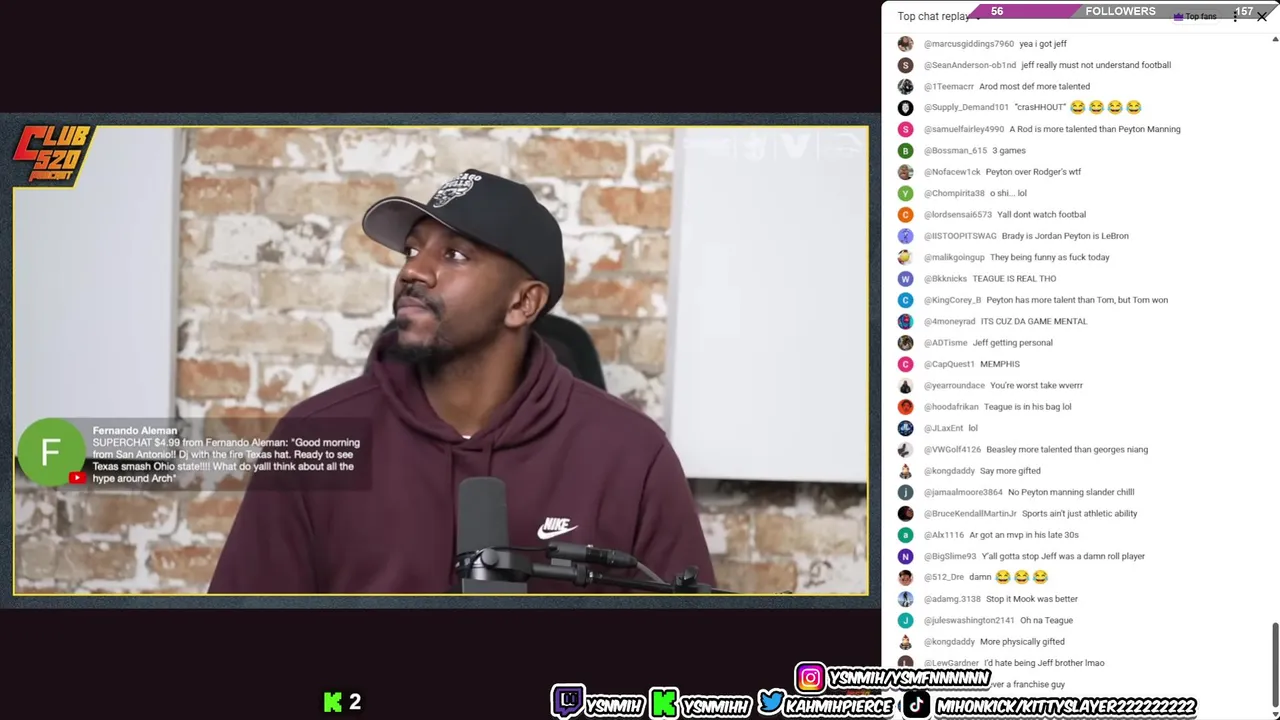Image resolution: width=1280 pixels, height=720 pixels.
Task: Click message 'Brady is Jordan Peyton is LeBron'
Action: [1065, 236]
